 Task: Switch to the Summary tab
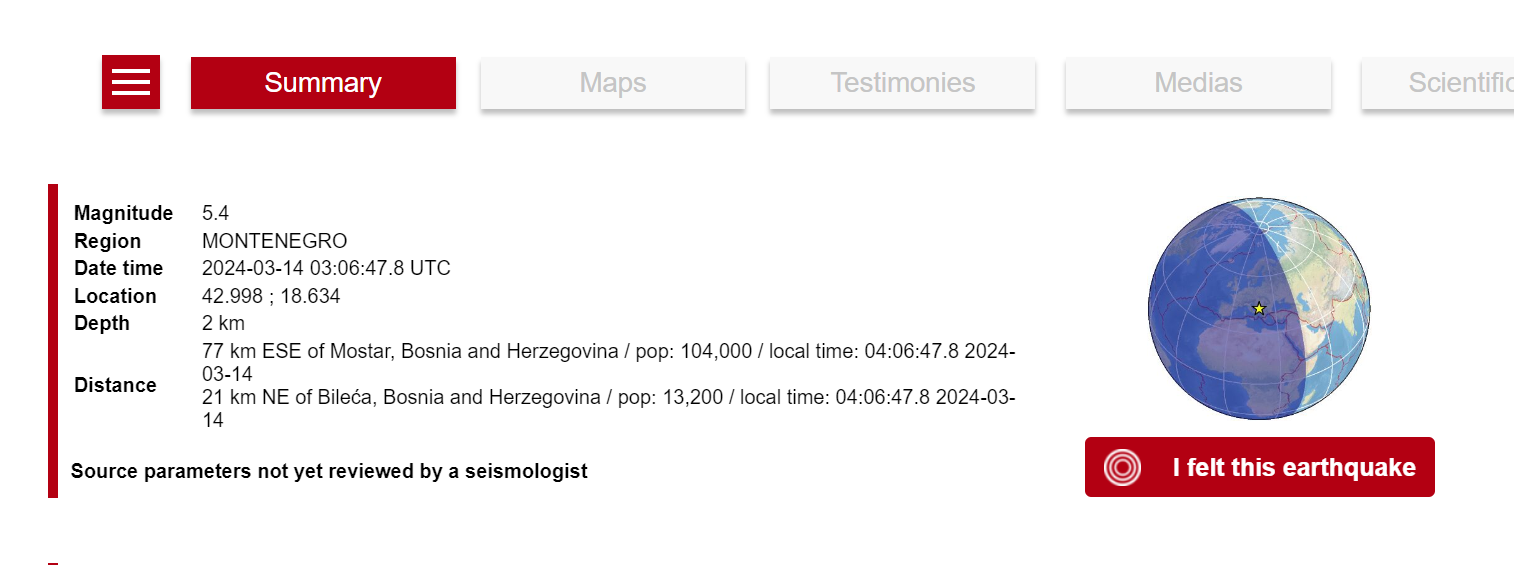coord(323,83)
